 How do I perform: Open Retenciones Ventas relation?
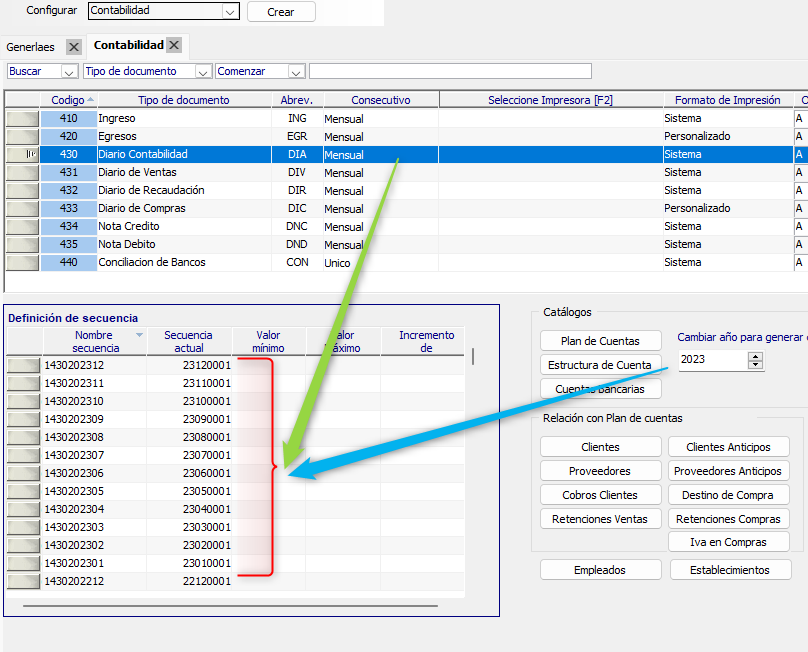[x=600, y=518]
